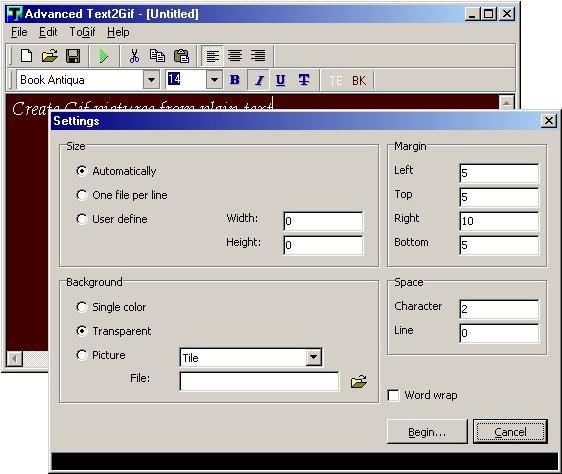Expand the Tile picture mode dropdown
The height and width of the screenshot is (474, 562).
coord(314,357)
